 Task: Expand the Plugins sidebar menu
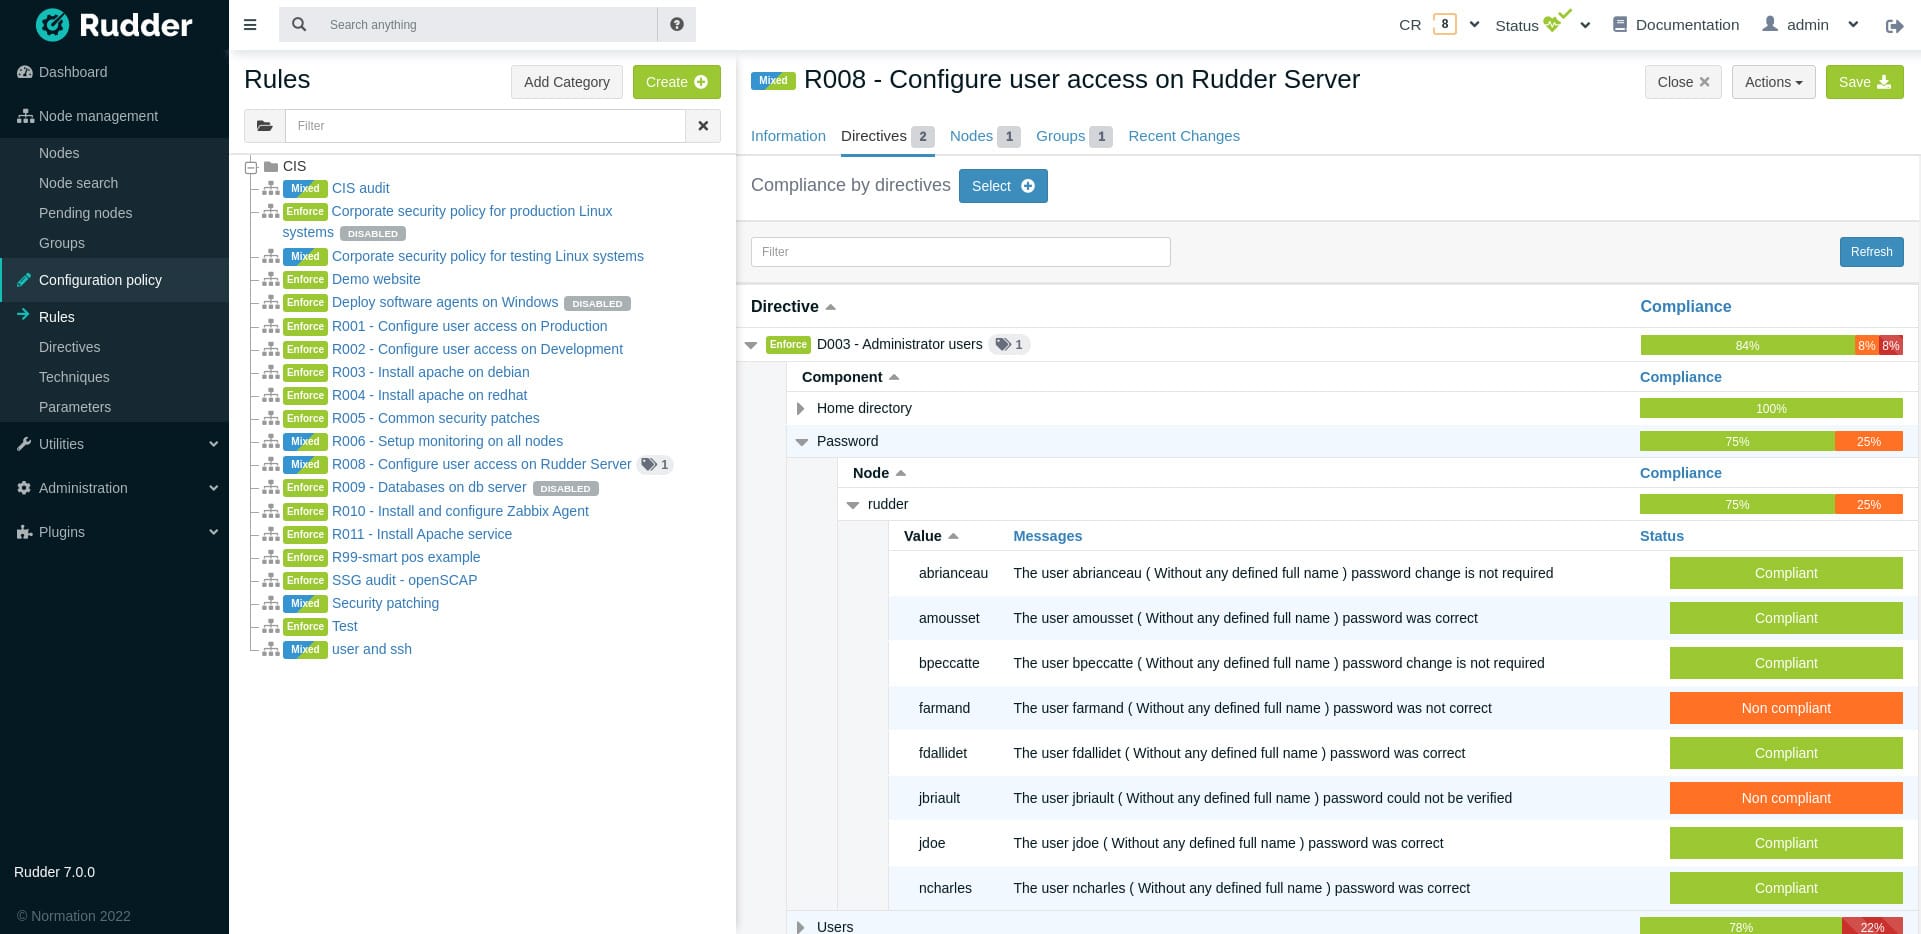click(213, 532)
